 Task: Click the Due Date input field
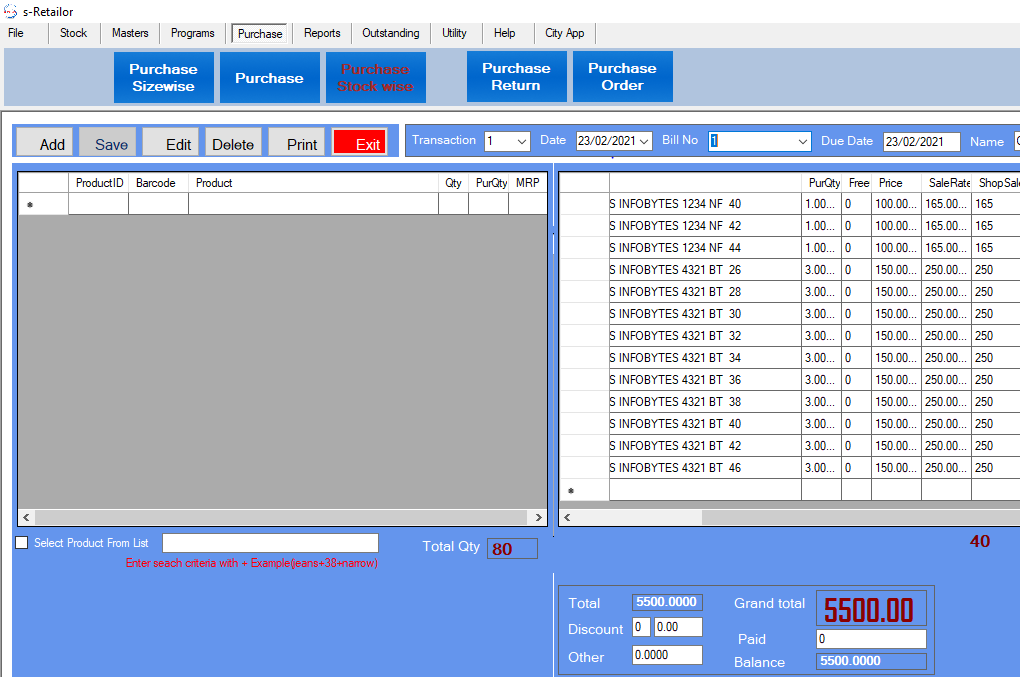(921, 142)
